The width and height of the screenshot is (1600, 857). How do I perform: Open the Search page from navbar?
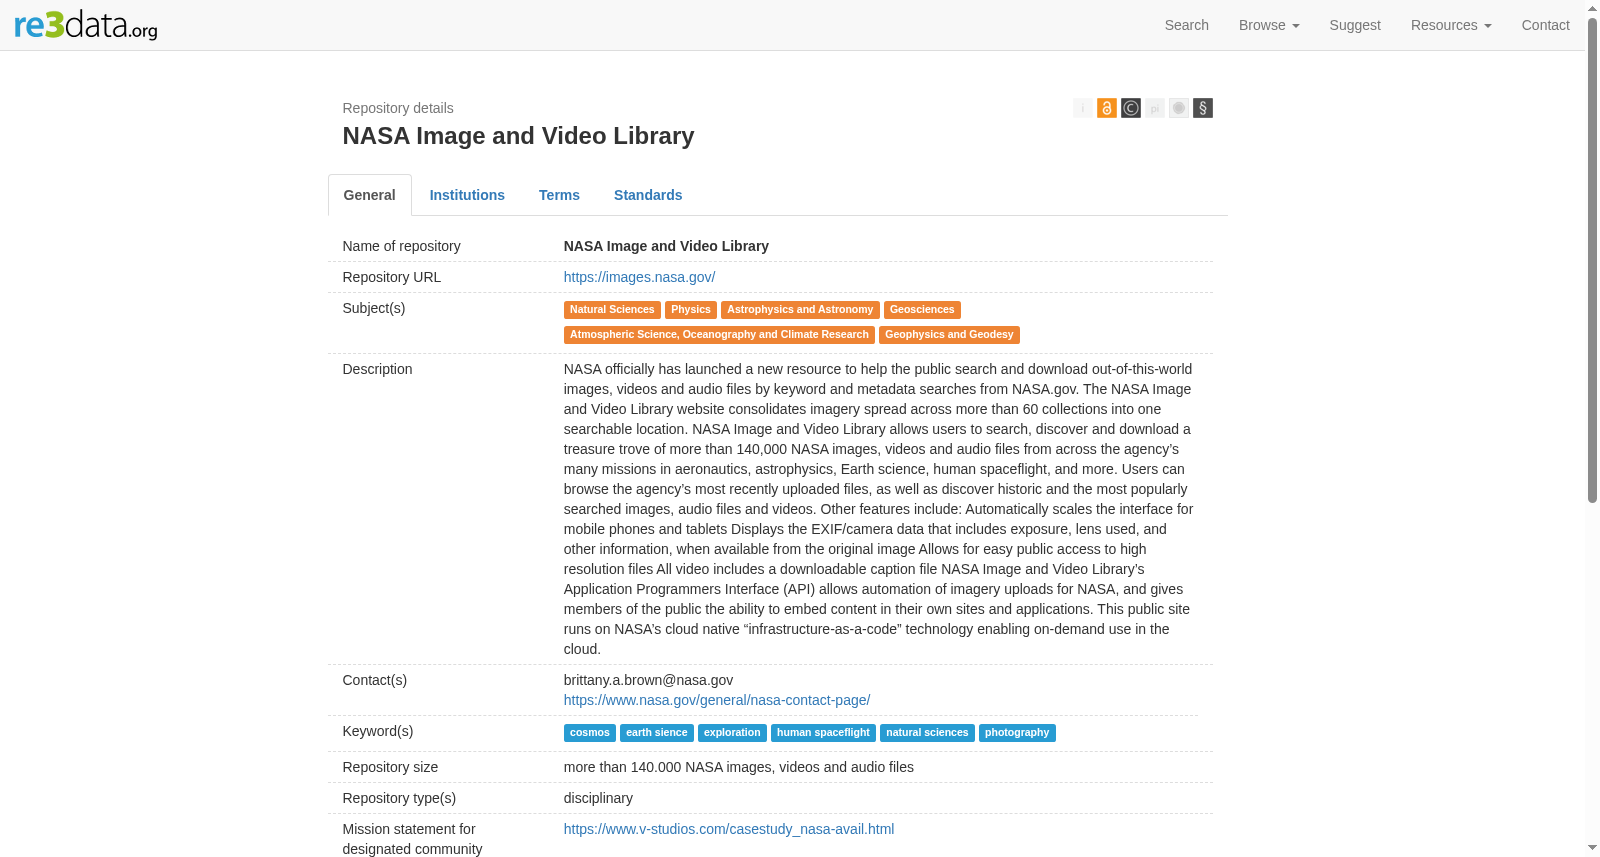click(x=1187, y=25)
